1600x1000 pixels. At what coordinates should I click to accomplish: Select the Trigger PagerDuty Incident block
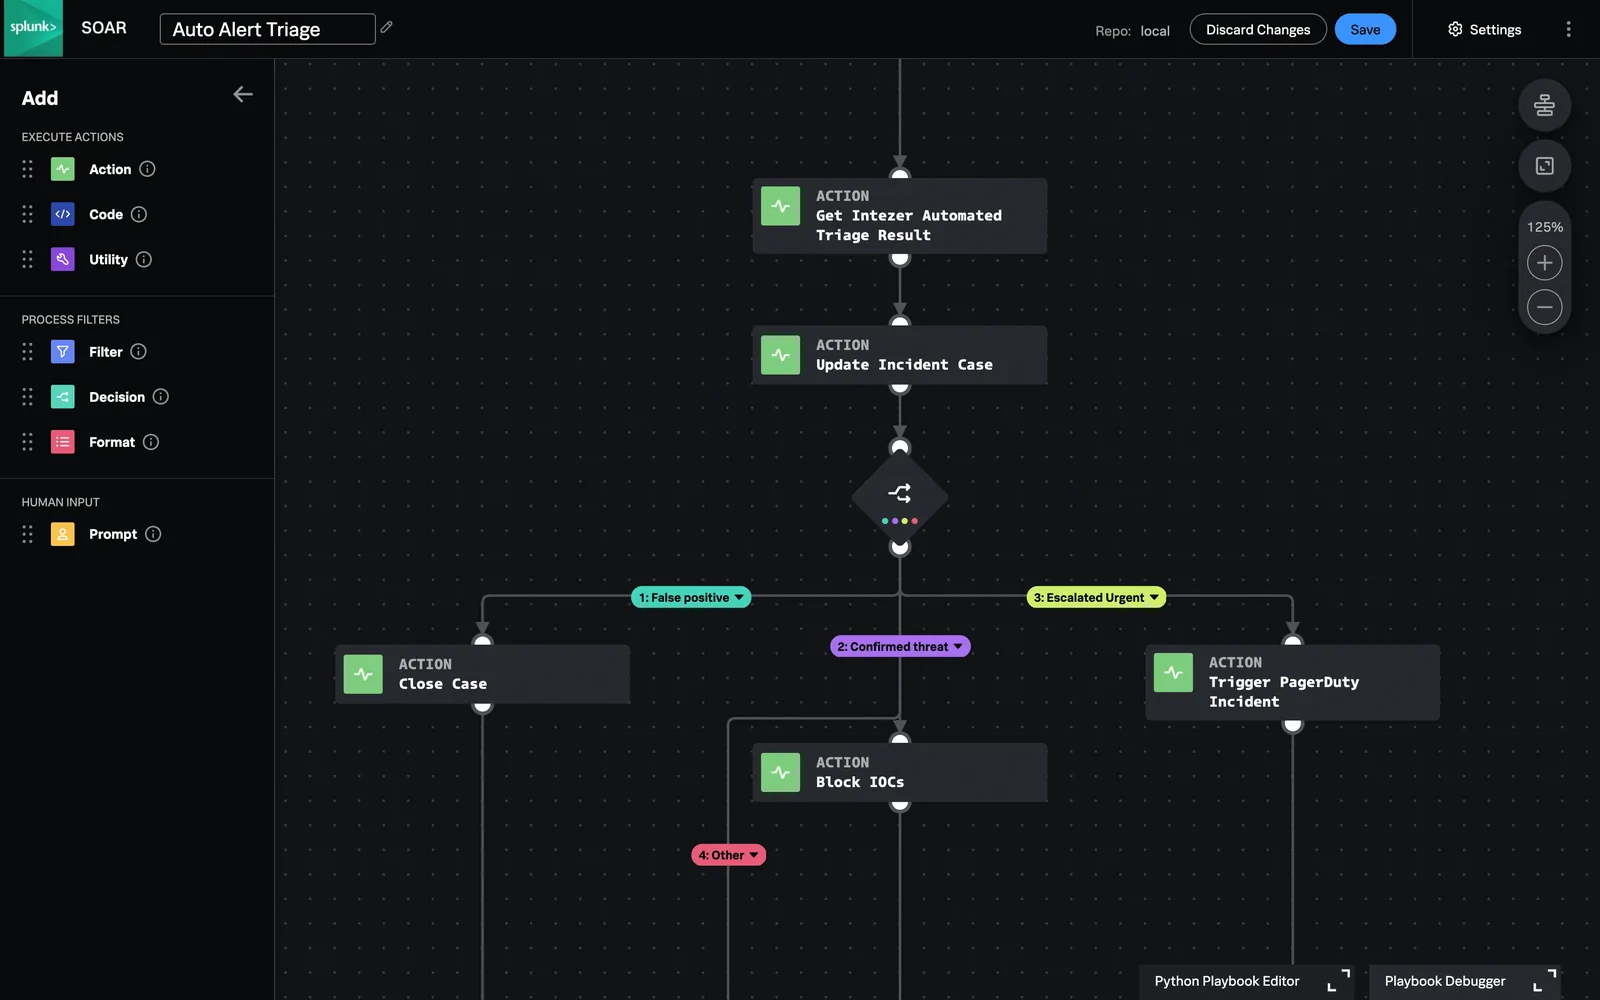(1292, 682)
